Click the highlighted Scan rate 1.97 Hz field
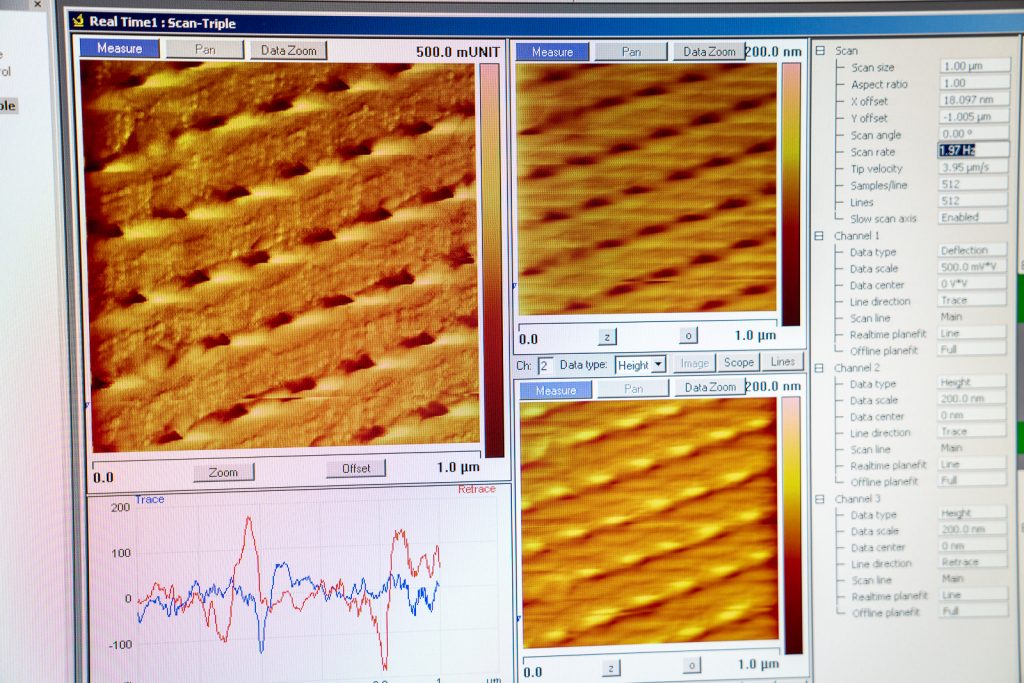 coord(973,150)
